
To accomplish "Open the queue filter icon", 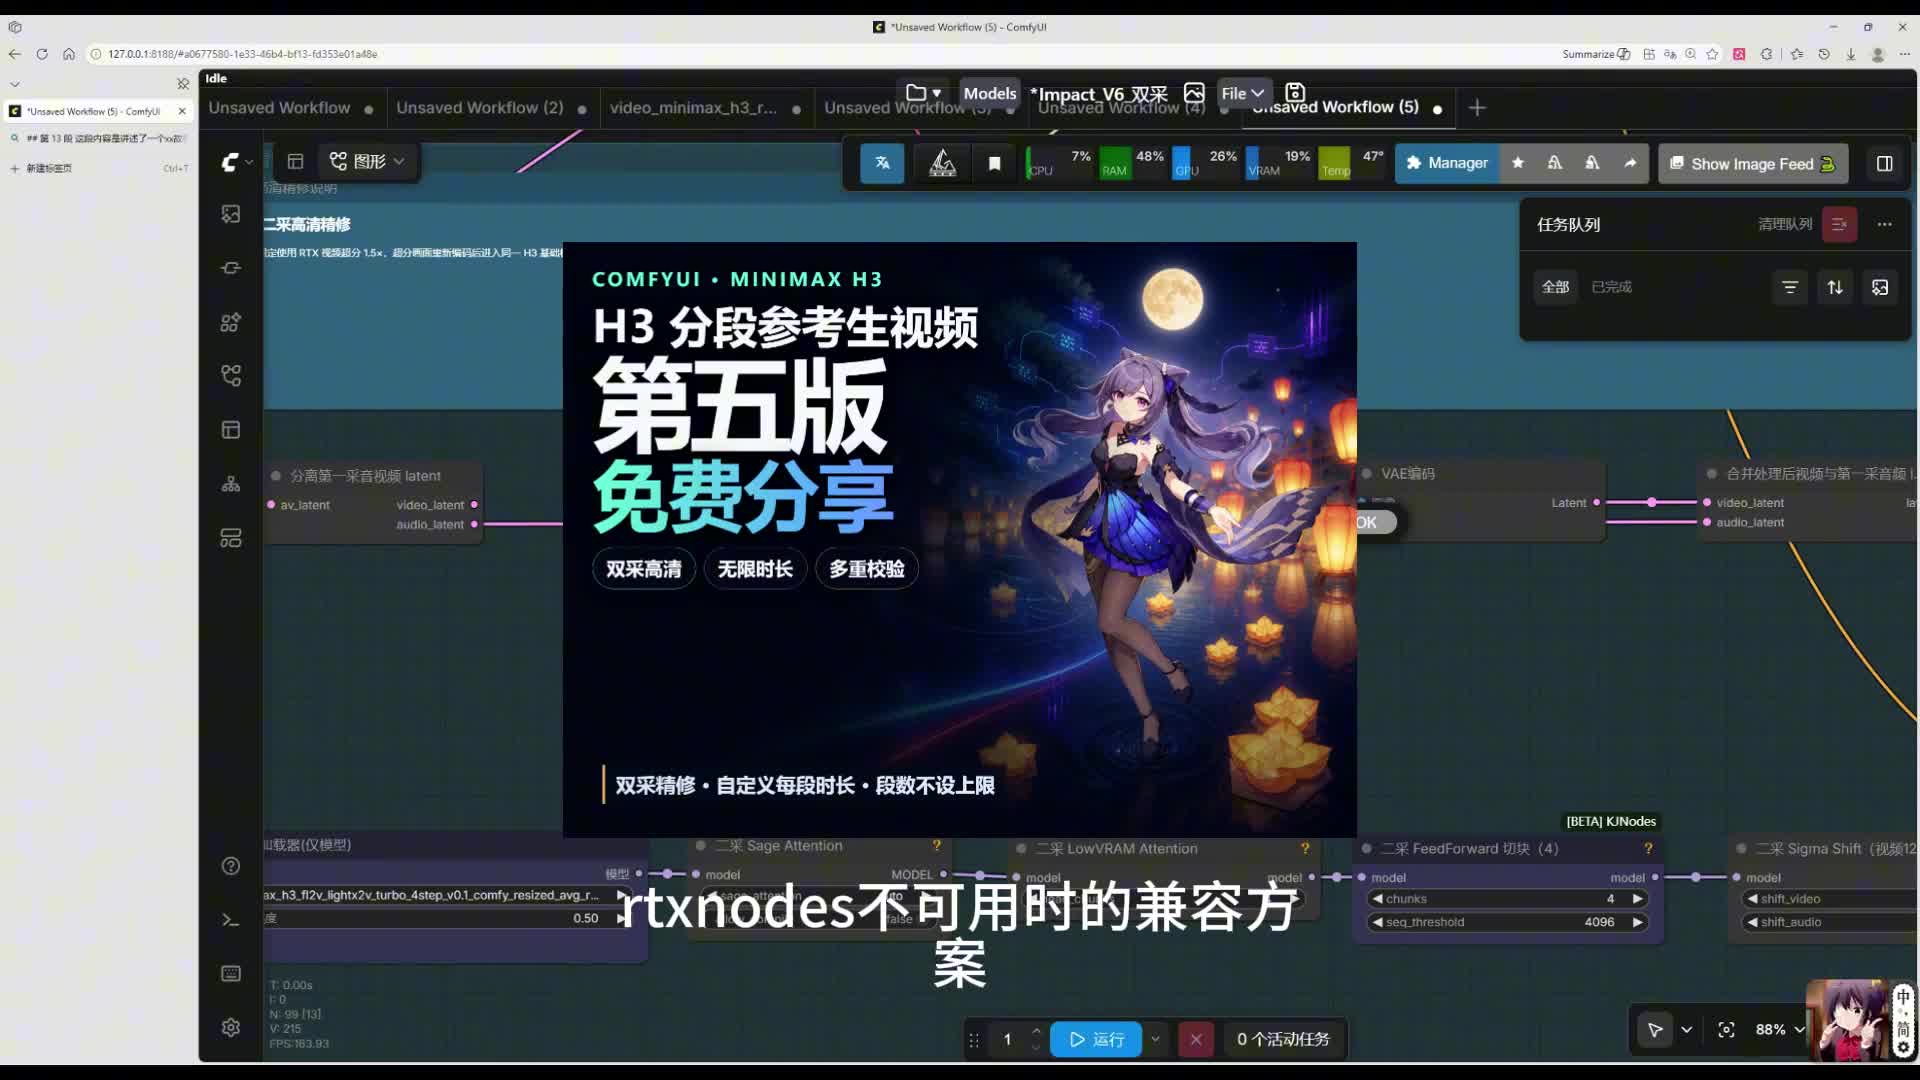I will pos(1790,287).
